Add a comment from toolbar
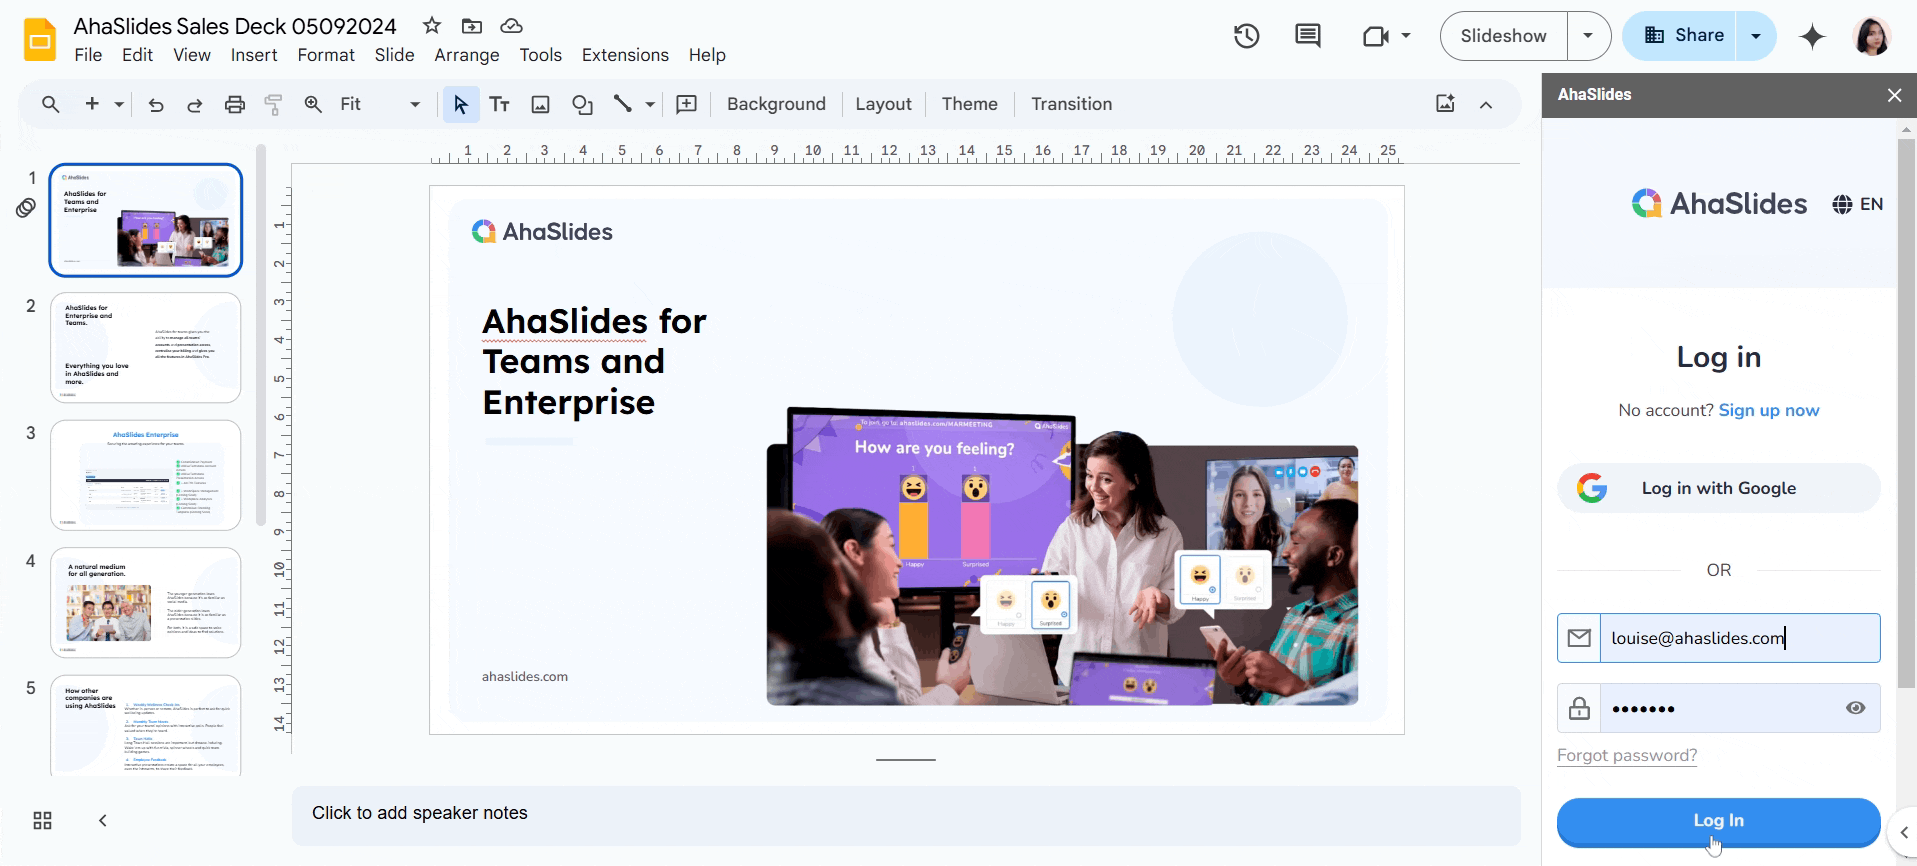This screenshot has height=866, width=1917. (x=687, y=104)
